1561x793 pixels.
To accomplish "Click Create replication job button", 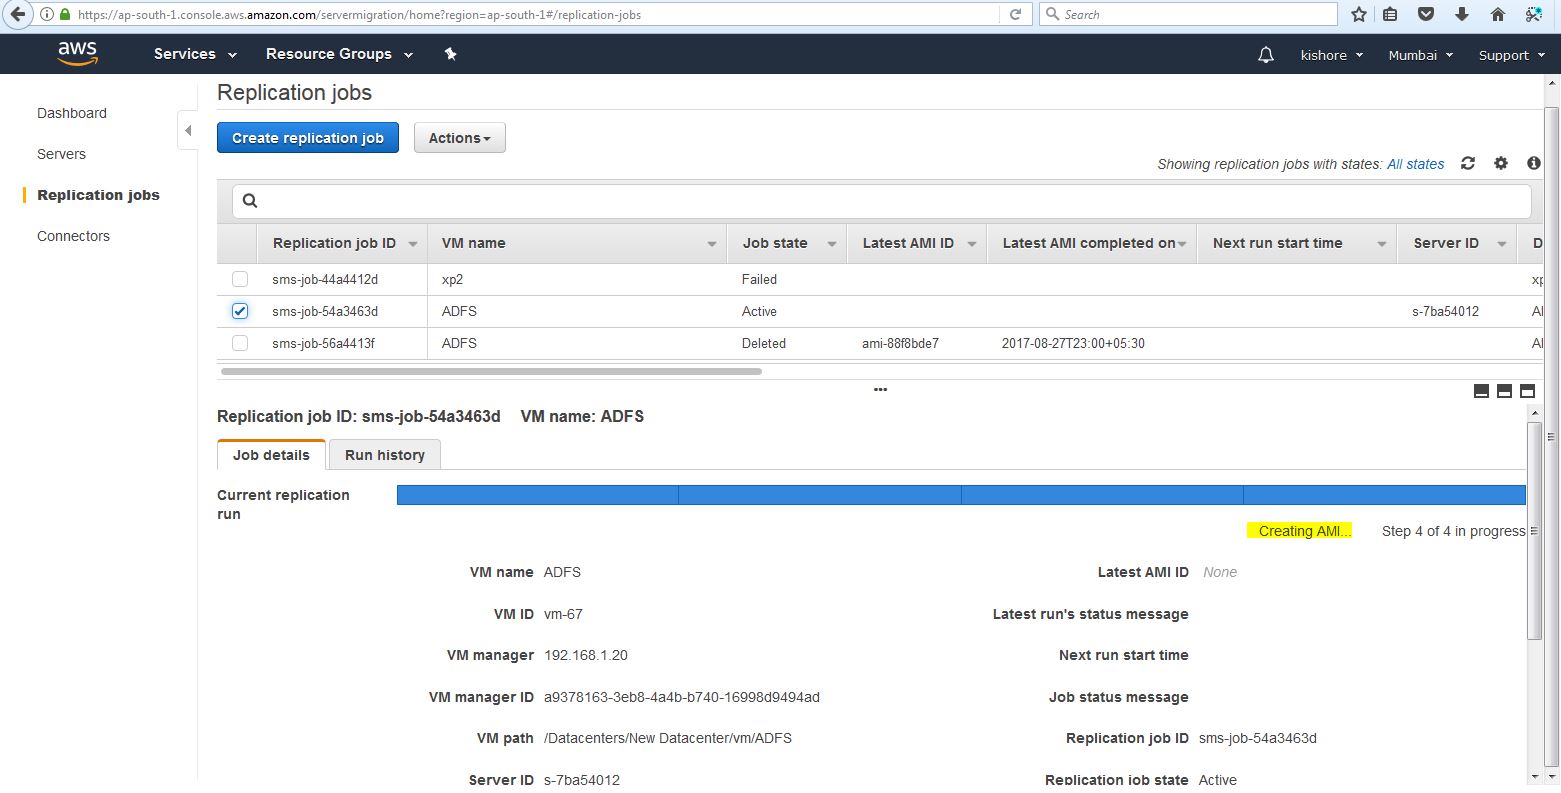I will click(x=307, y=138).
